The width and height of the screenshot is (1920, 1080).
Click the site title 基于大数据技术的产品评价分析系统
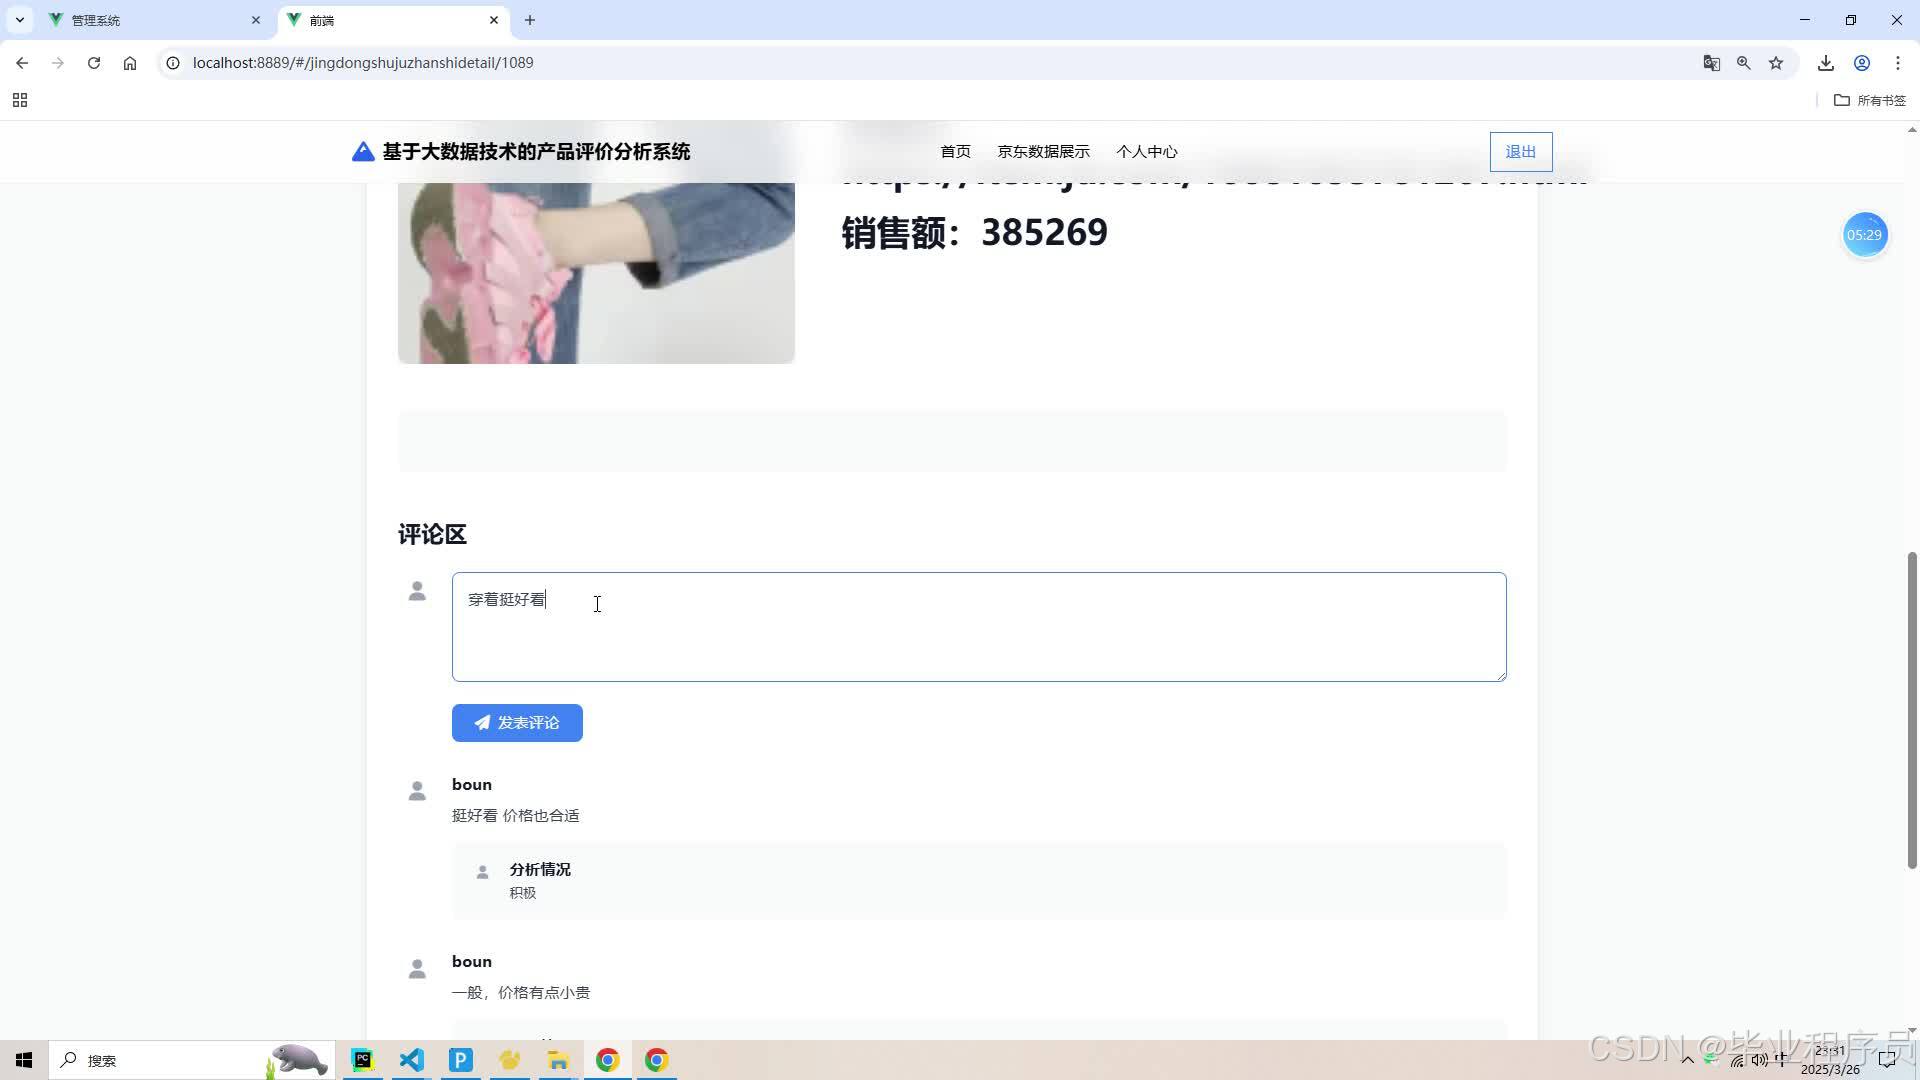click(x=536, y=152)
